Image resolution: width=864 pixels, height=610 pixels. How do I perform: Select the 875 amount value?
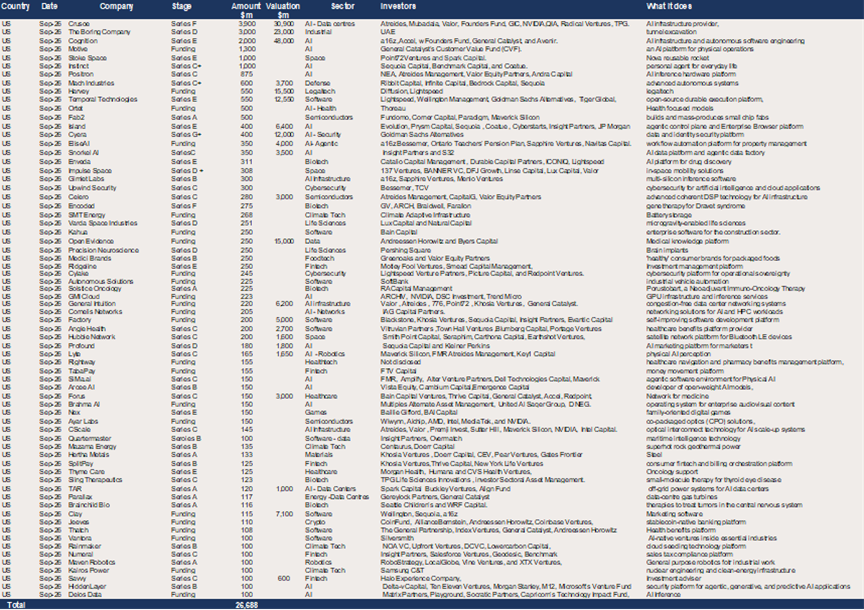246,74
